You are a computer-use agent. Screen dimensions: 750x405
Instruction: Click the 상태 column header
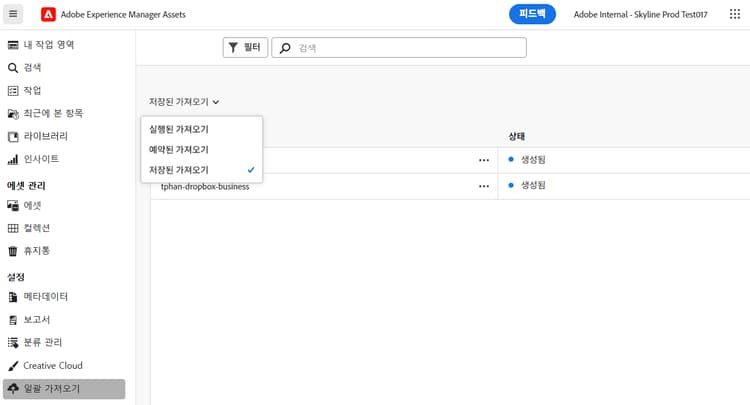point(517,137)
